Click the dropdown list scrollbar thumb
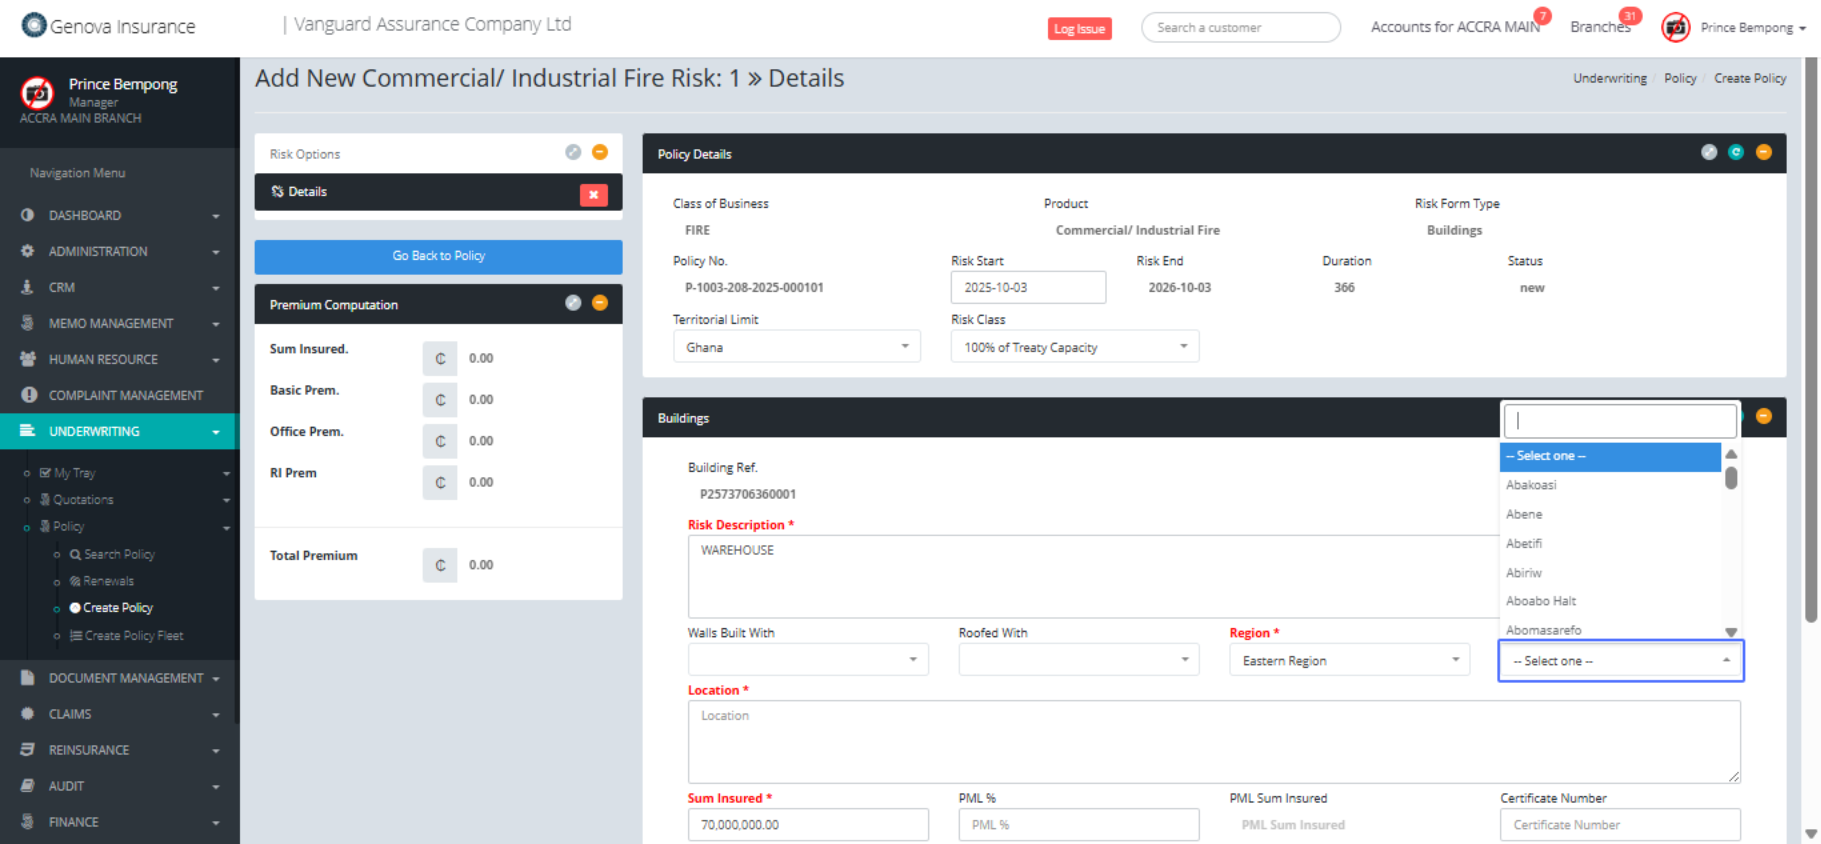Screen dimensions: 1821x844 [1731, 478]
